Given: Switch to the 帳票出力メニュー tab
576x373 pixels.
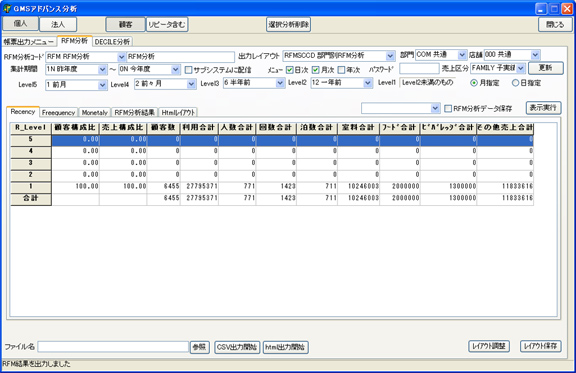Looking at the screenshot, I should pos(29,42).
